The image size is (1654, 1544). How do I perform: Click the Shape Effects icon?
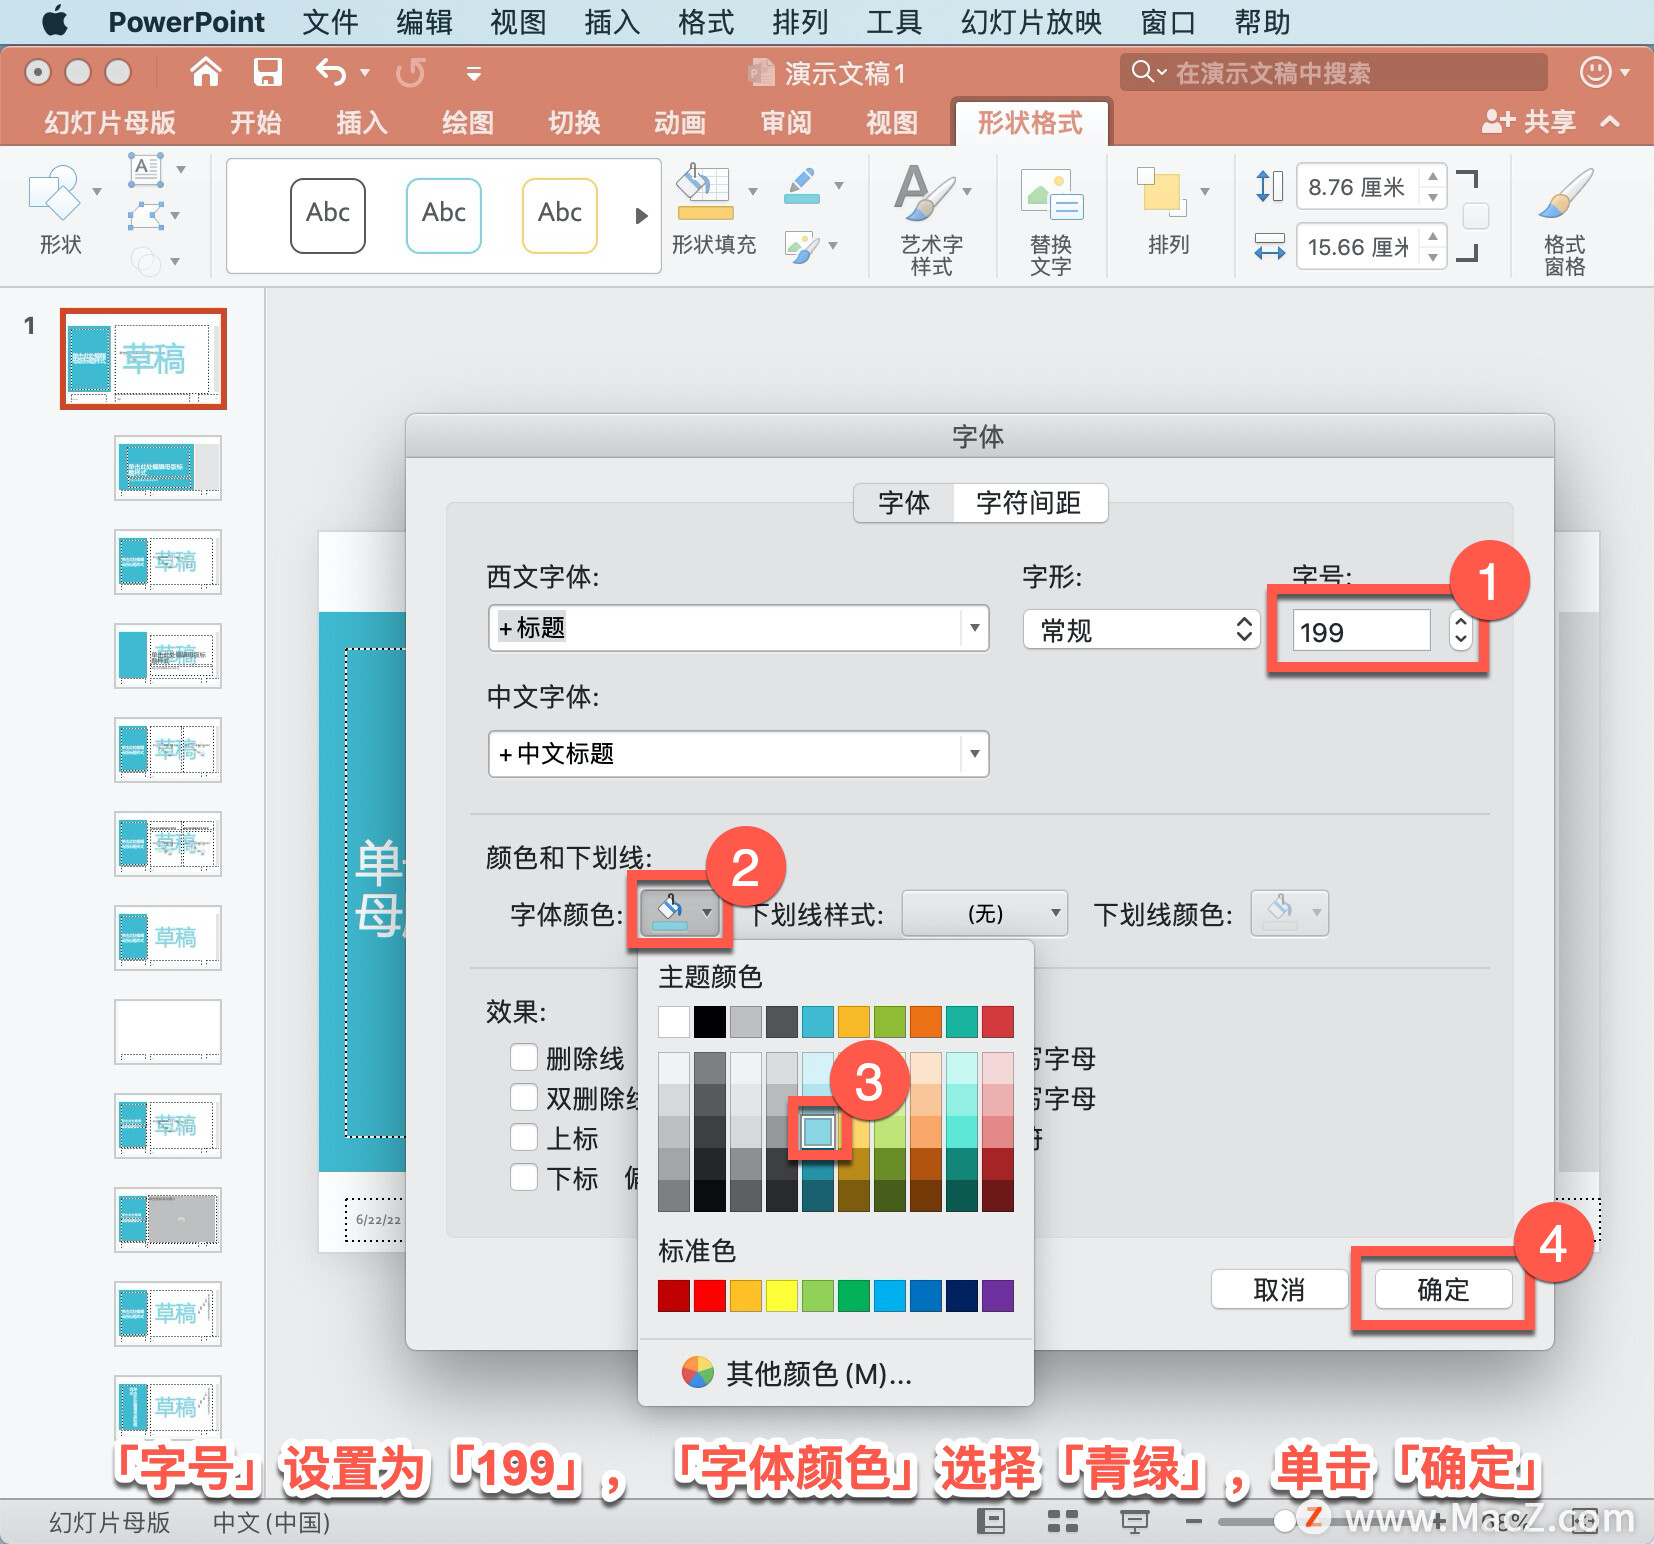802,246
